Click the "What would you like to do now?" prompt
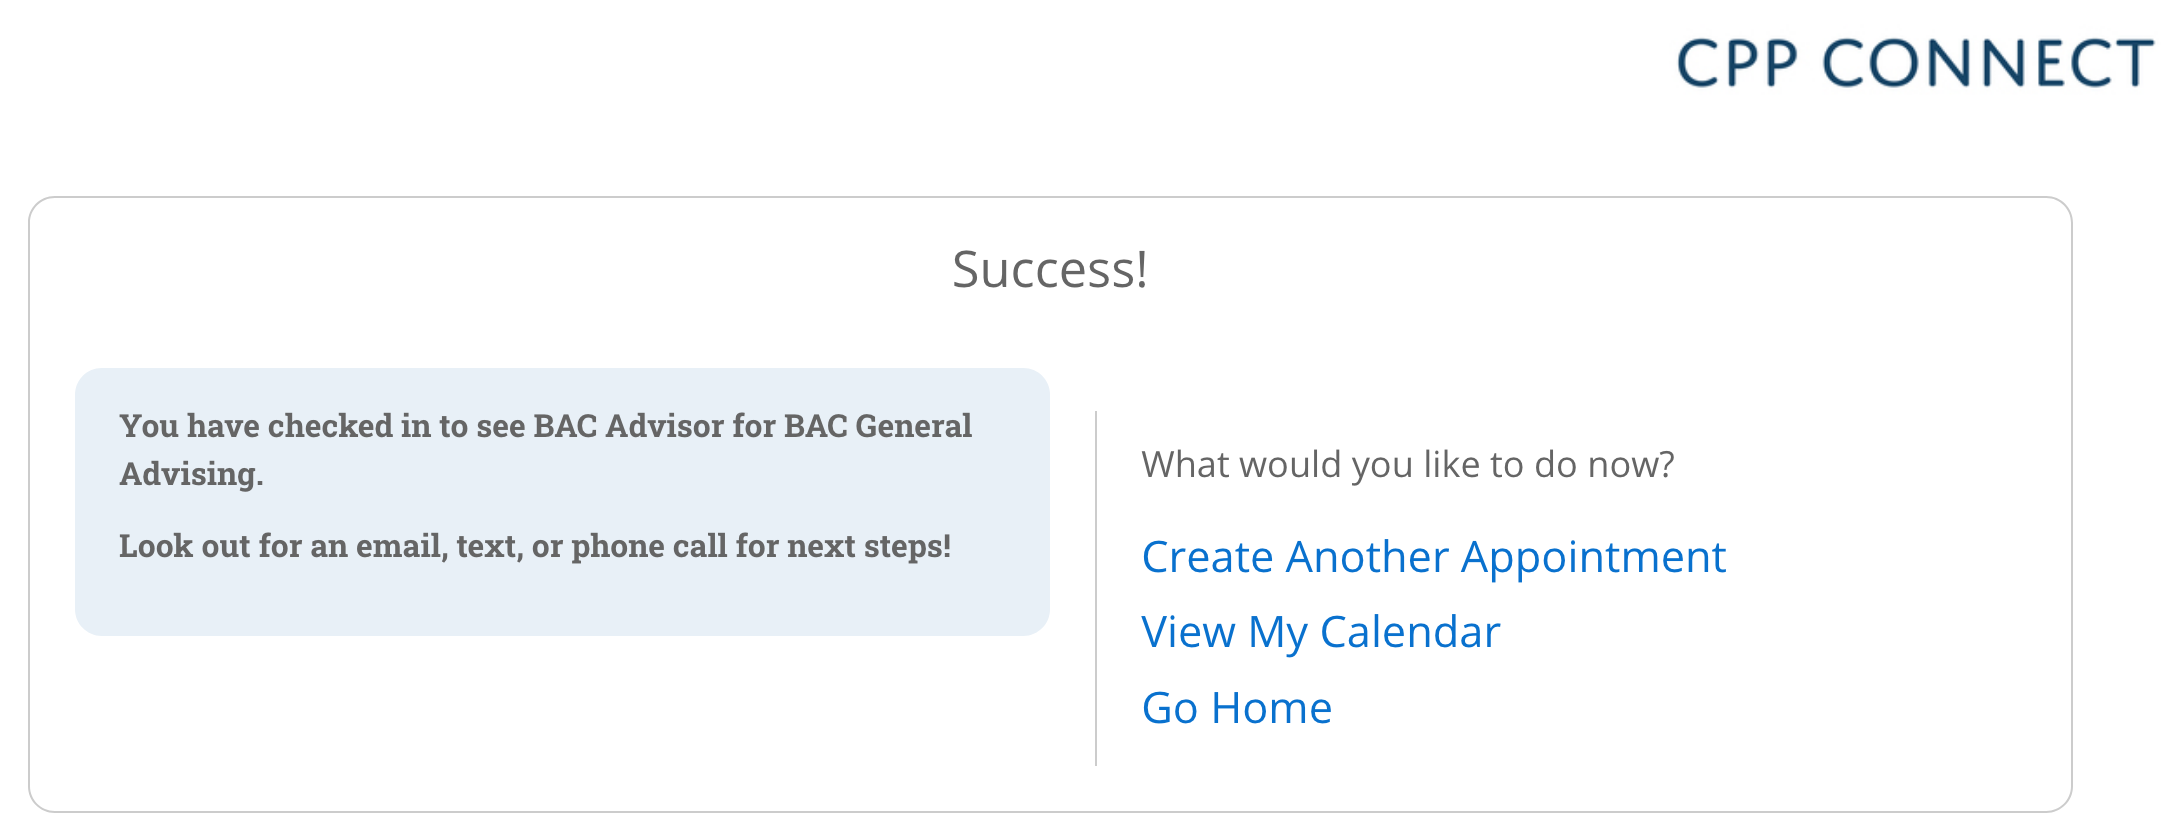 (x=1407, y=465)
